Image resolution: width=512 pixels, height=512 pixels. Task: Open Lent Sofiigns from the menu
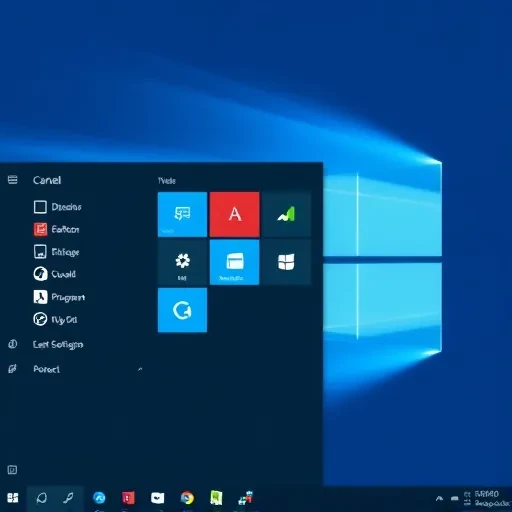click(58, 344)
